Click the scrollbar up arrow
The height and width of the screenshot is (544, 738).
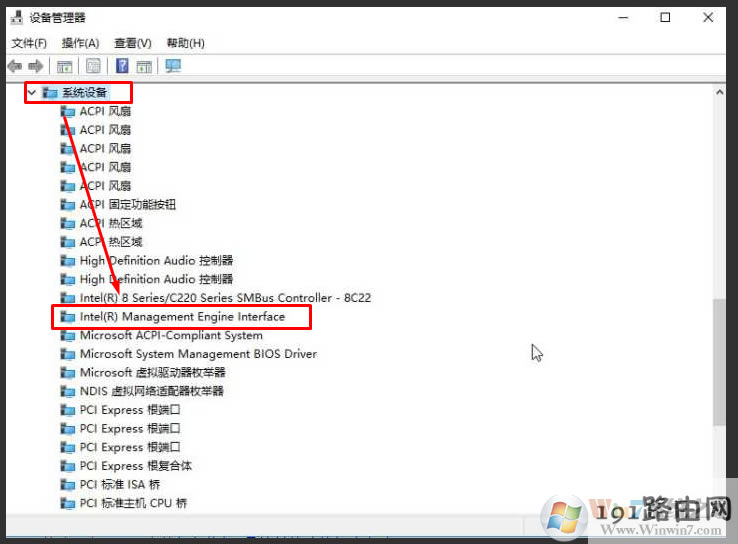[719, 92]
